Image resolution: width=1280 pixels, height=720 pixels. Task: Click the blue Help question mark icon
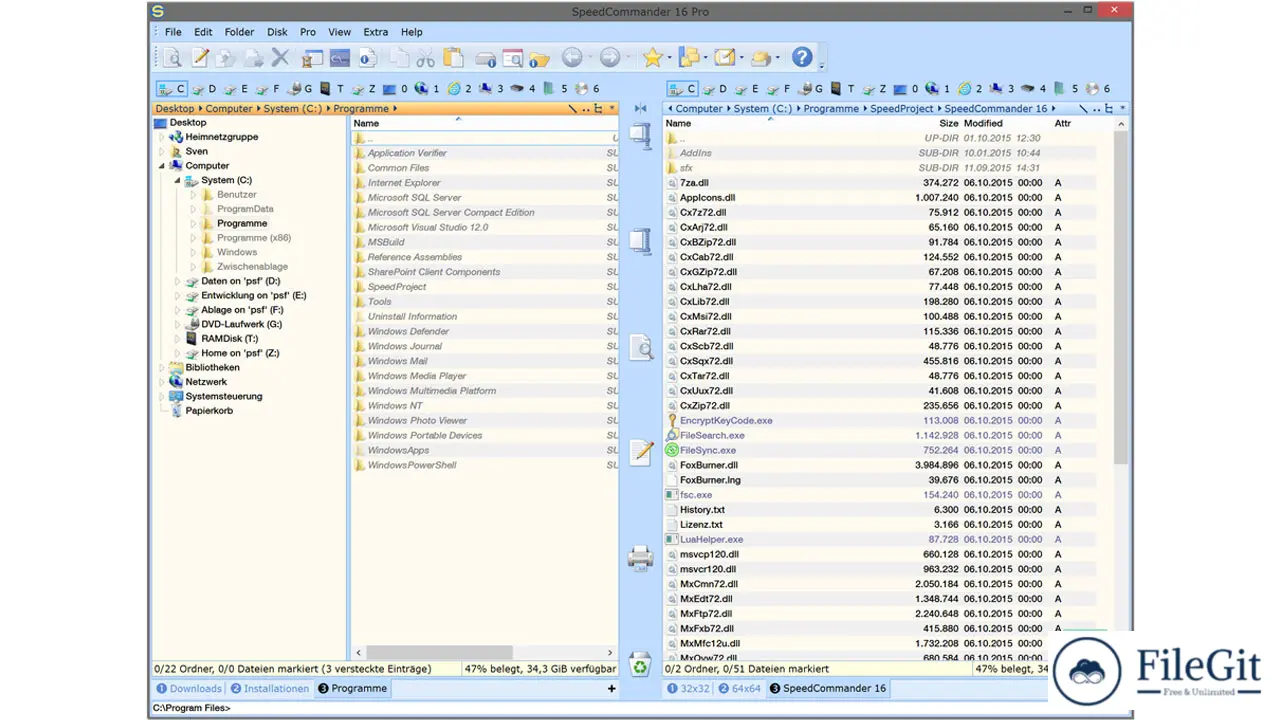[x=802, y=58]
